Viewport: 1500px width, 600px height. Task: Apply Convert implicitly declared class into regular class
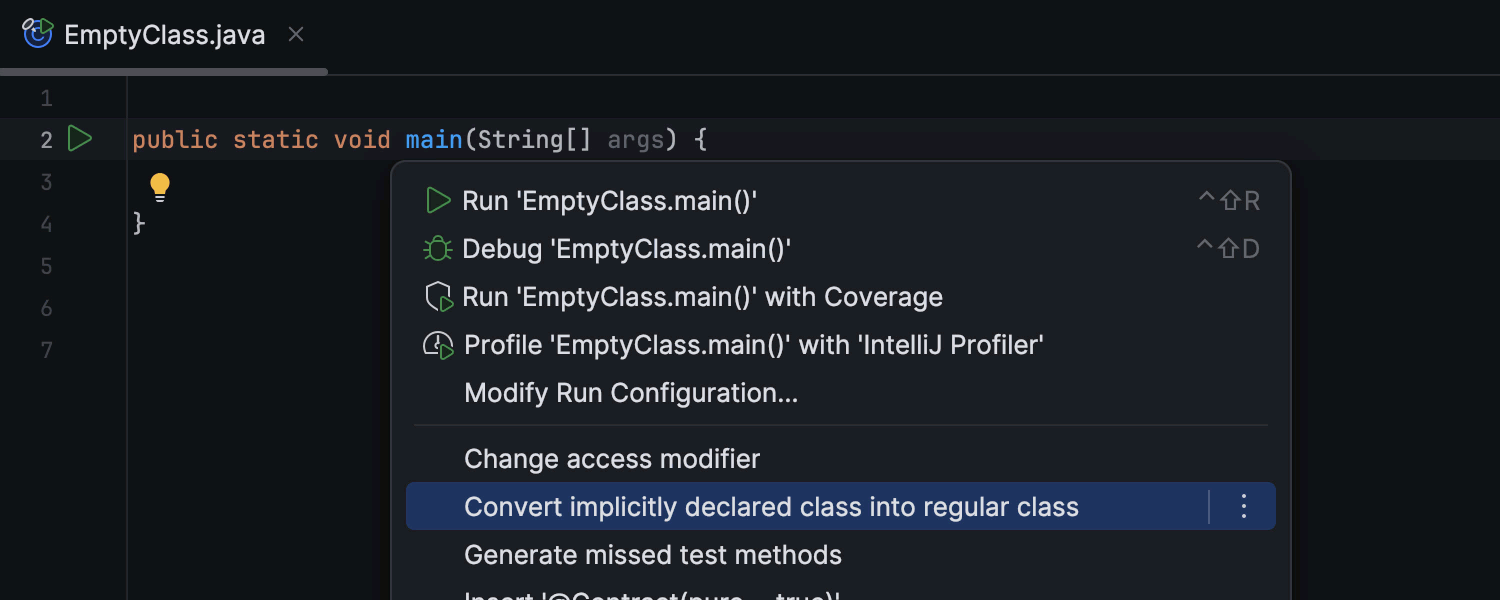(771, 507)
